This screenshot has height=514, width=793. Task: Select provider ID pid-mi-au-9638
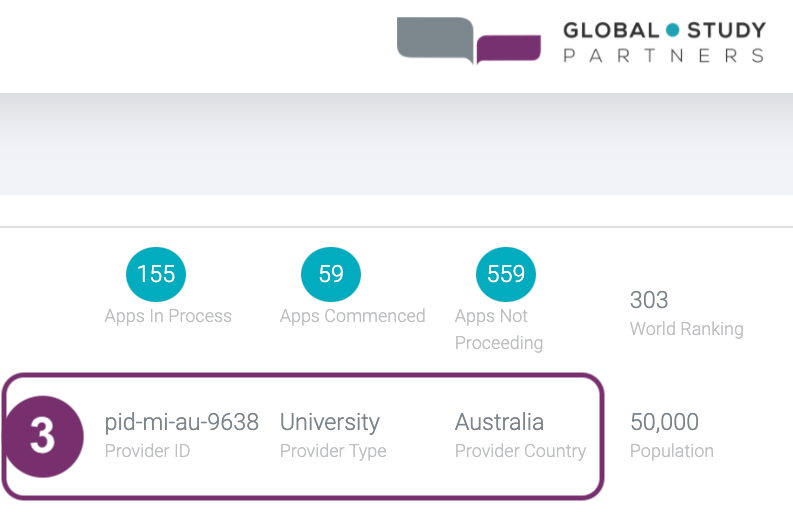click(182, 422)
